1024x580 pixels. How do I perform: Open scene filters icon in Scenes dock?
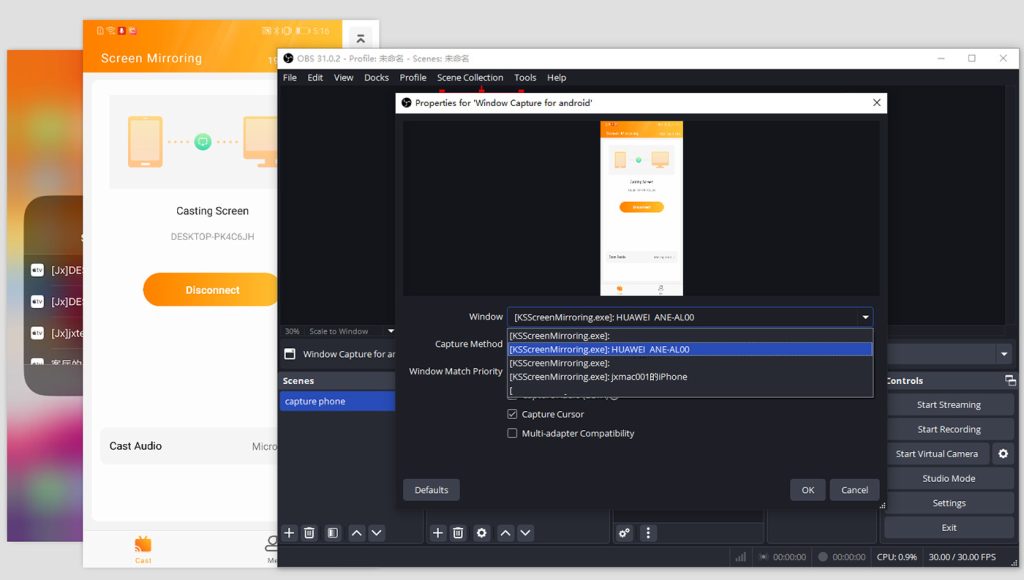coord(333,533)
